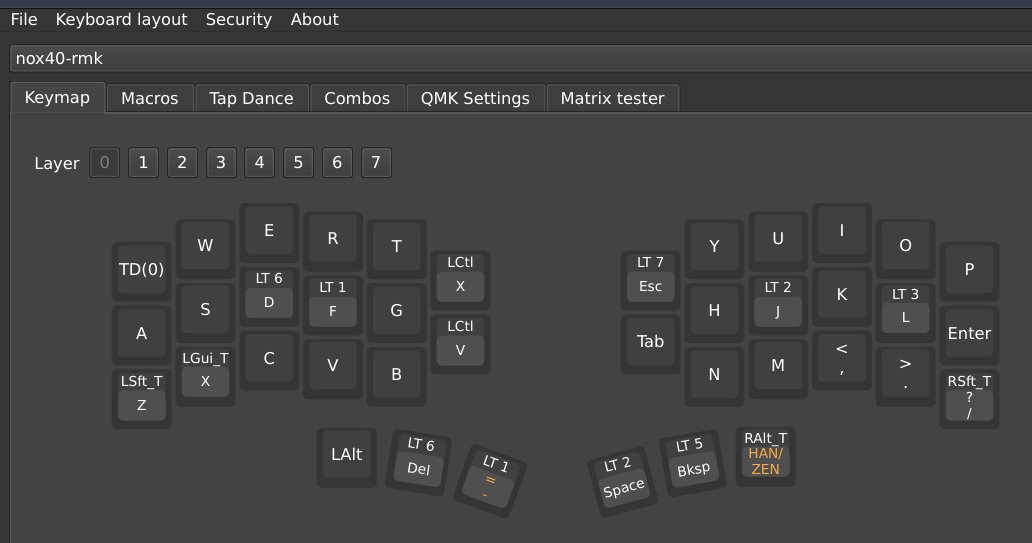Open the nox40-rmk device selector

click(521, 59)
